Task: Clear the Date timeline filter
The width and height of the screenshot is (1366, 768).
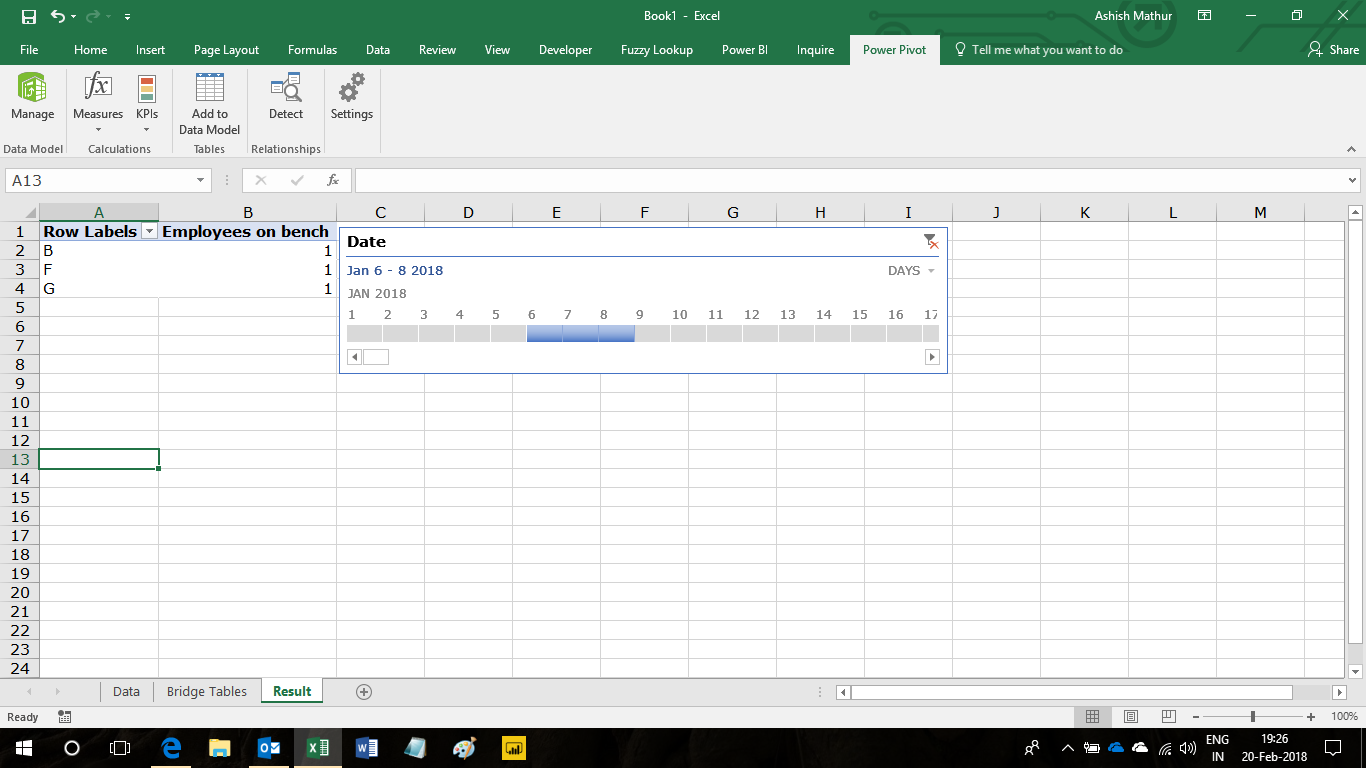Action: pyautogui.click(x=930, y=241)
